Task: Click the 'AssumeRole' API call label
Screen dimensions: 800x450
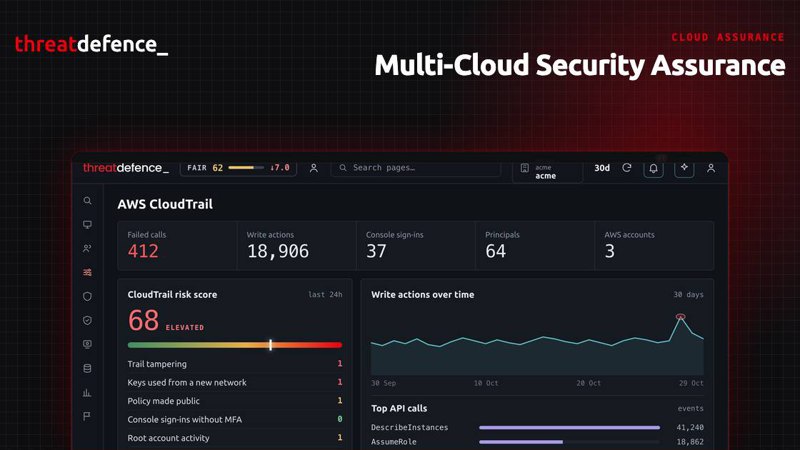Action: 393,442
